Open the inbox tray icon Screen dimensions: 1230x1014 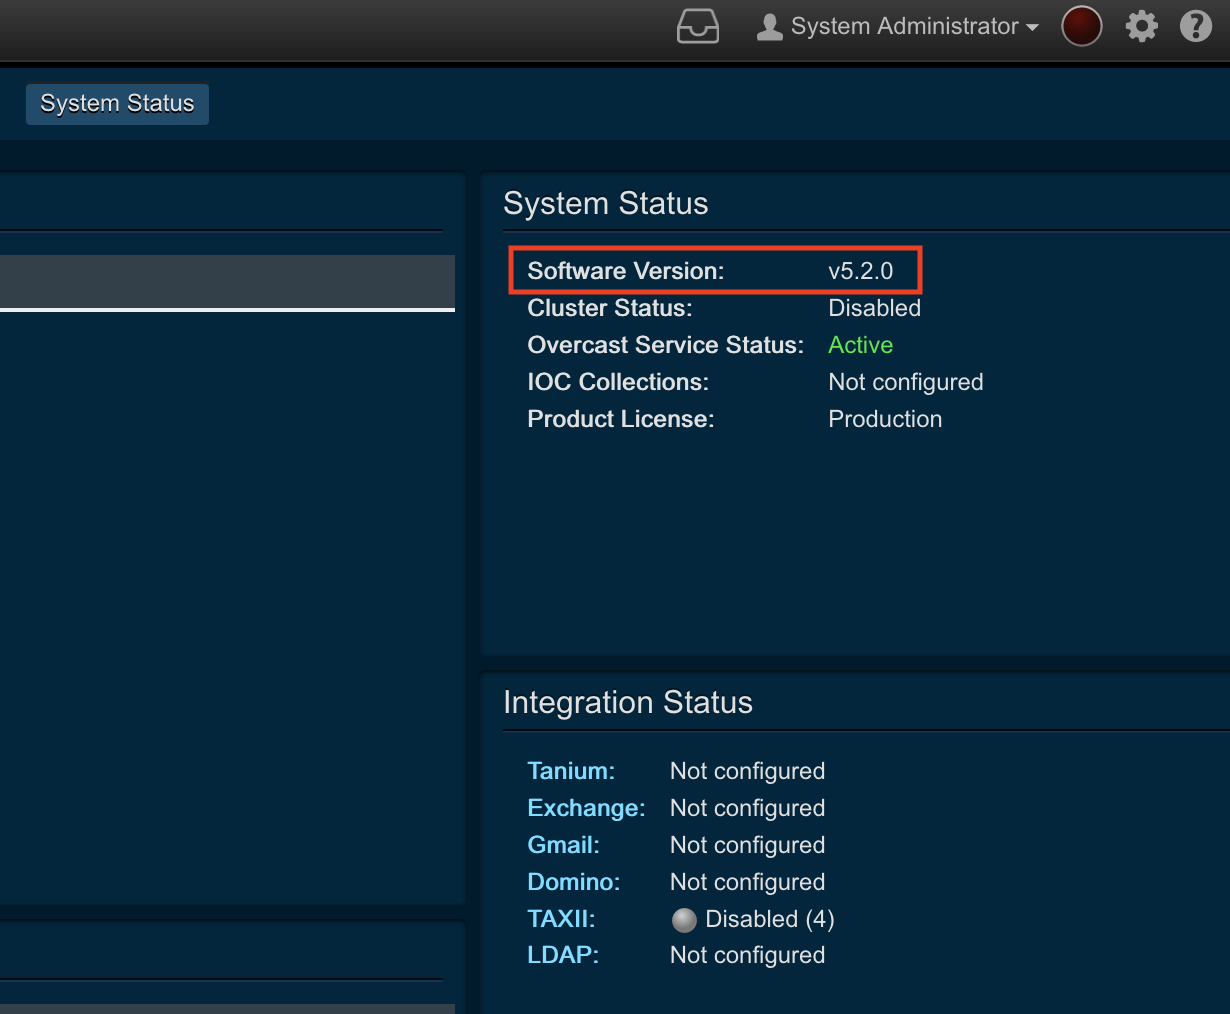[x=697, y=27]
